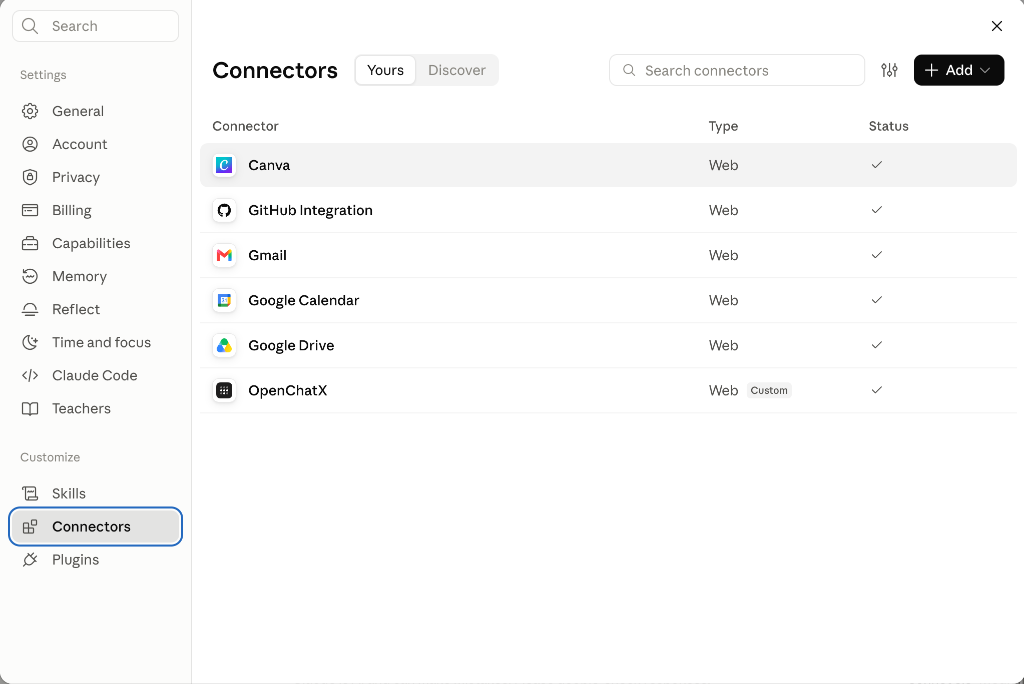Open the Gmail connector row
This screenshot has width=1024, height=684.
point(608,255)
